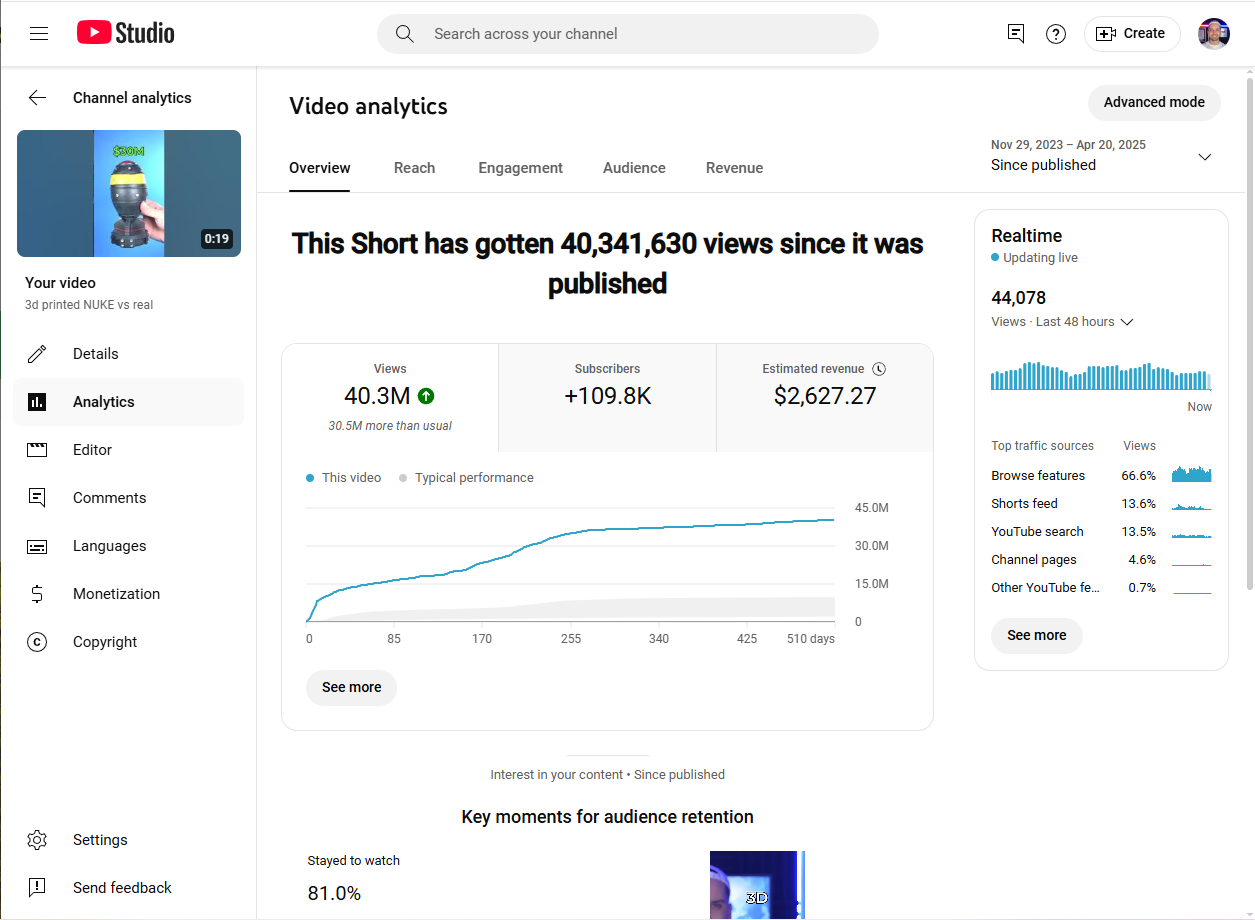
Task: Click the realtime 48-hour bar chart
Action: pos(1101,375)
